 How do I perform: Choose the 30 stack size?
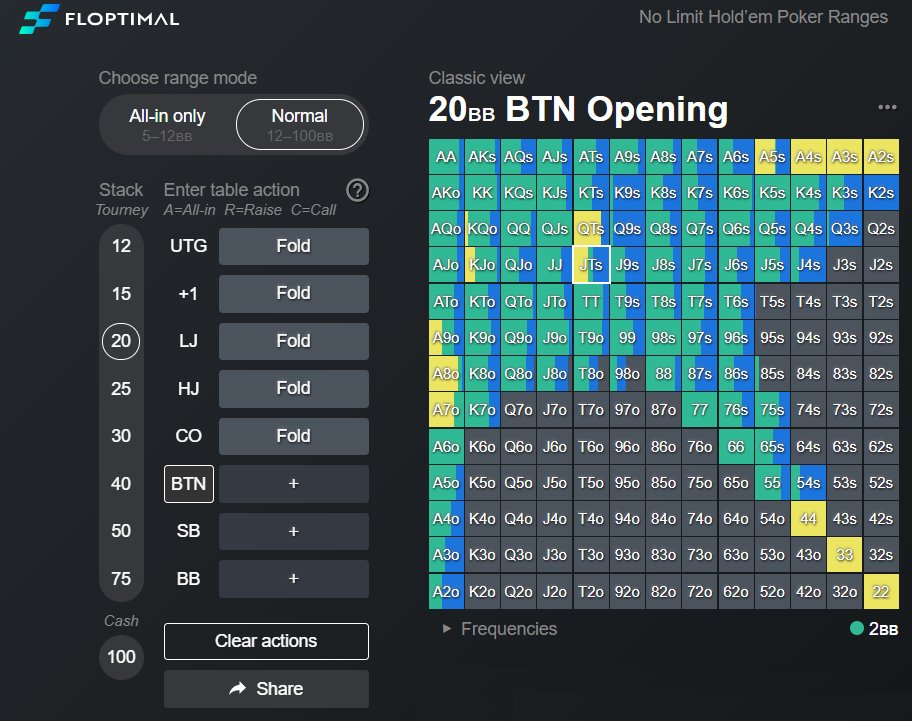click(121, 436)
